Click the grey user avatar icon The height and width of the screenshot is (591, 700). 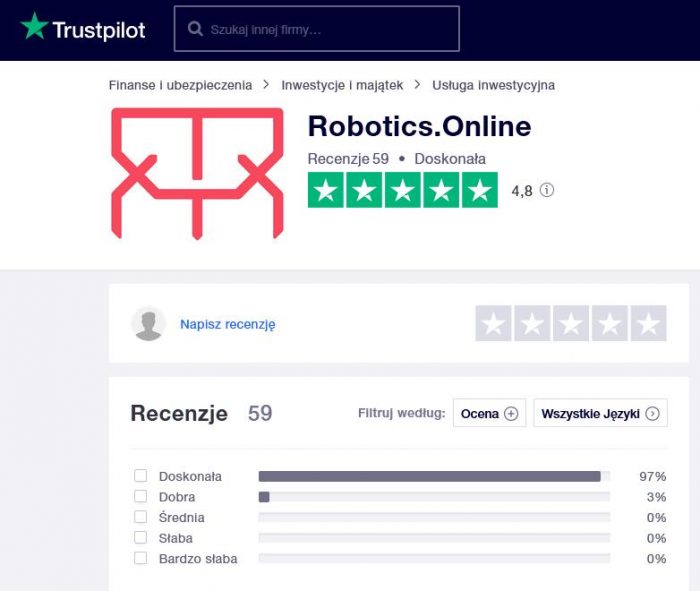(149, 324)
